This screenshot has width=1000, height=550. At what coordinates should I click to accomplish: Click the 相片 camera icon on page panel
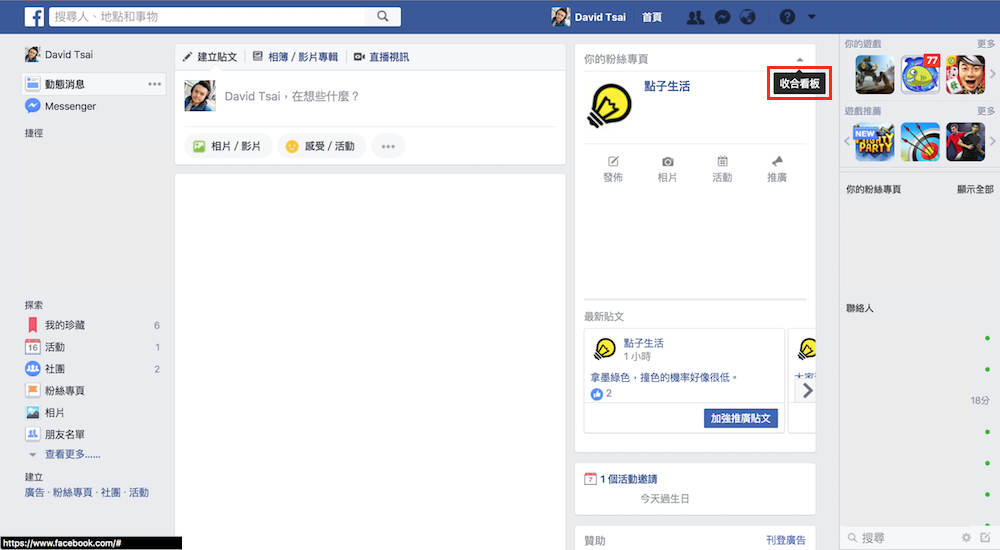tap(667, 162)
